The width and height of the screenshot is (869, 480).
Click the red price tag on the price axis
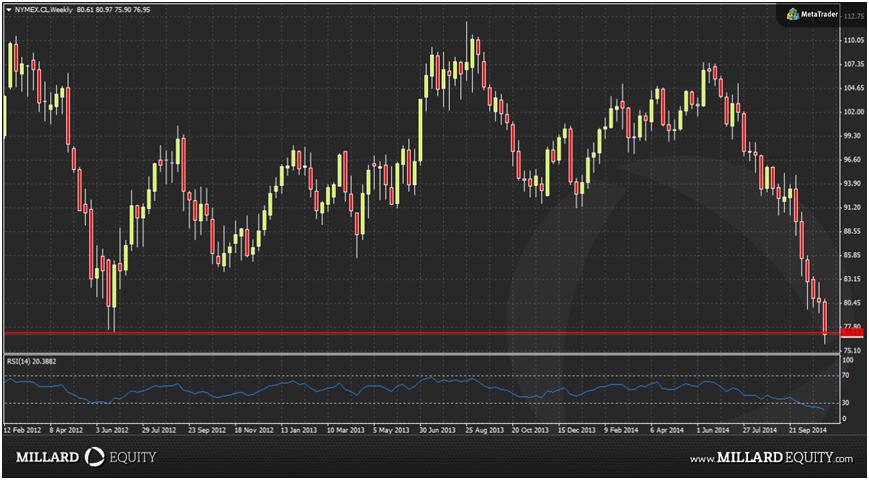(851, 333)
